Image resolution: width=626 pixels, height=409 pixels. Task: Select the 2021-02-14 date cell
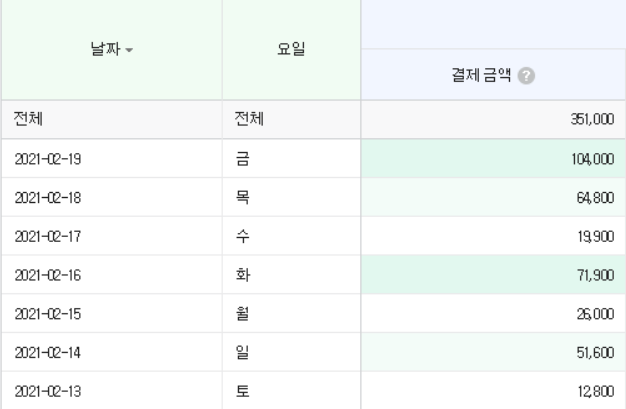pyautogui.click(x=112, y=352)
